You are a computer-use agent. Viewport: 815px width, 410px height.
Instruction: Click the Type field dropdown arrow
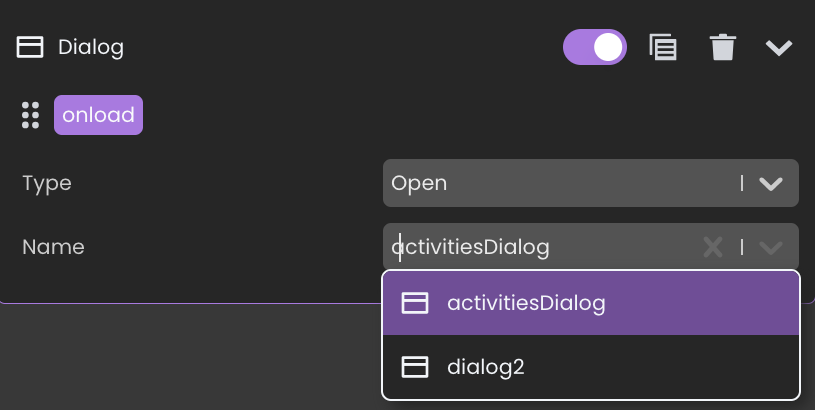771,183
